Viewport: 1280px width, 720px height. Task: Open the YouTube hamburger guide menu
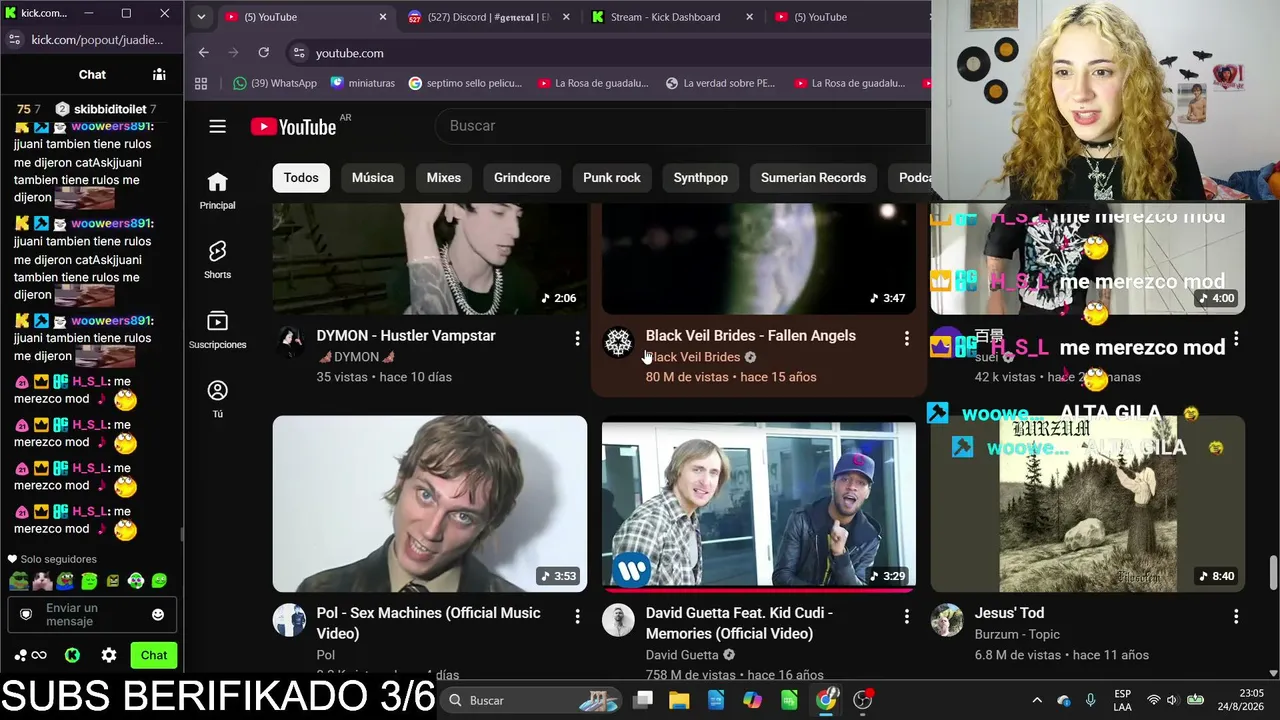click(x=217, y=126)
